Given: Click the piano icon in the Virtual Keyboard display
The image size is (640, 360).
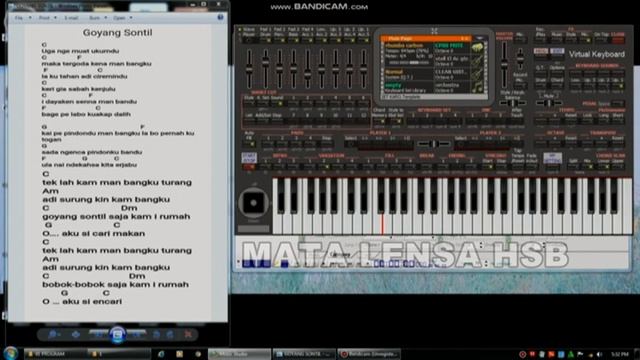Looking at the screenshot, I should [476, 47].
